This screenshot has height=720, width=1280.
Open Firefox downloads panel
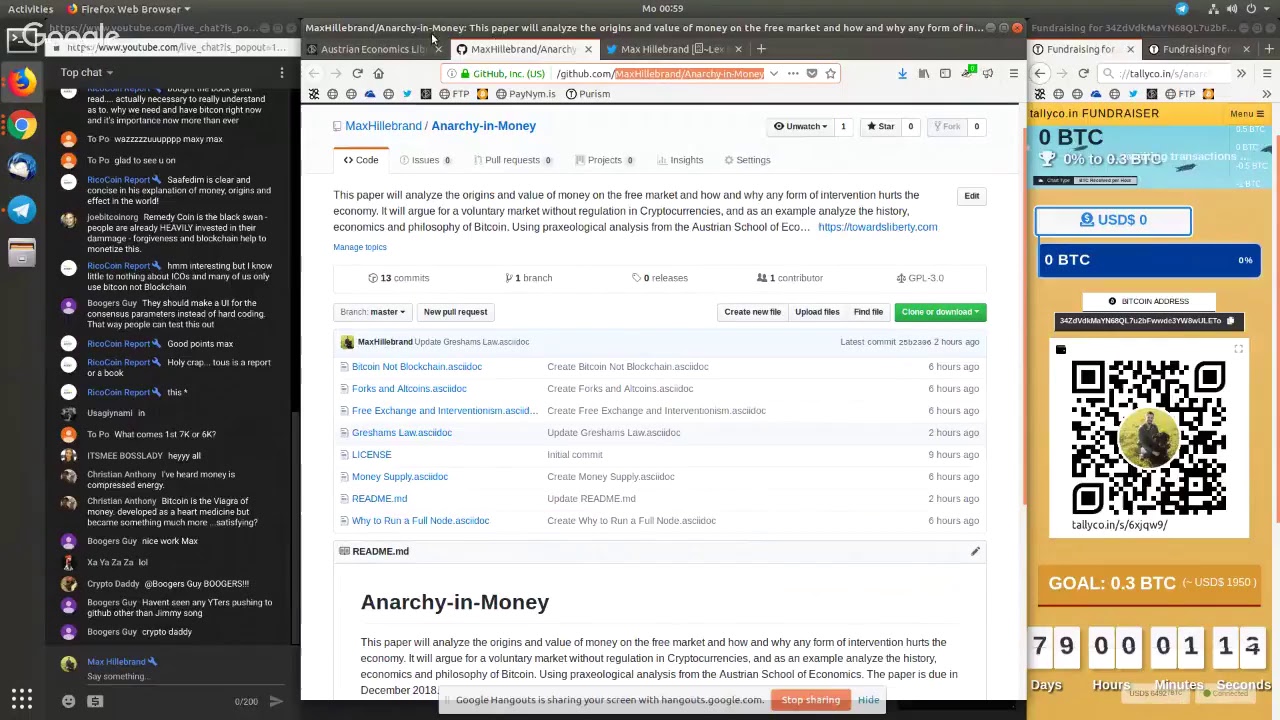[902, 73]
